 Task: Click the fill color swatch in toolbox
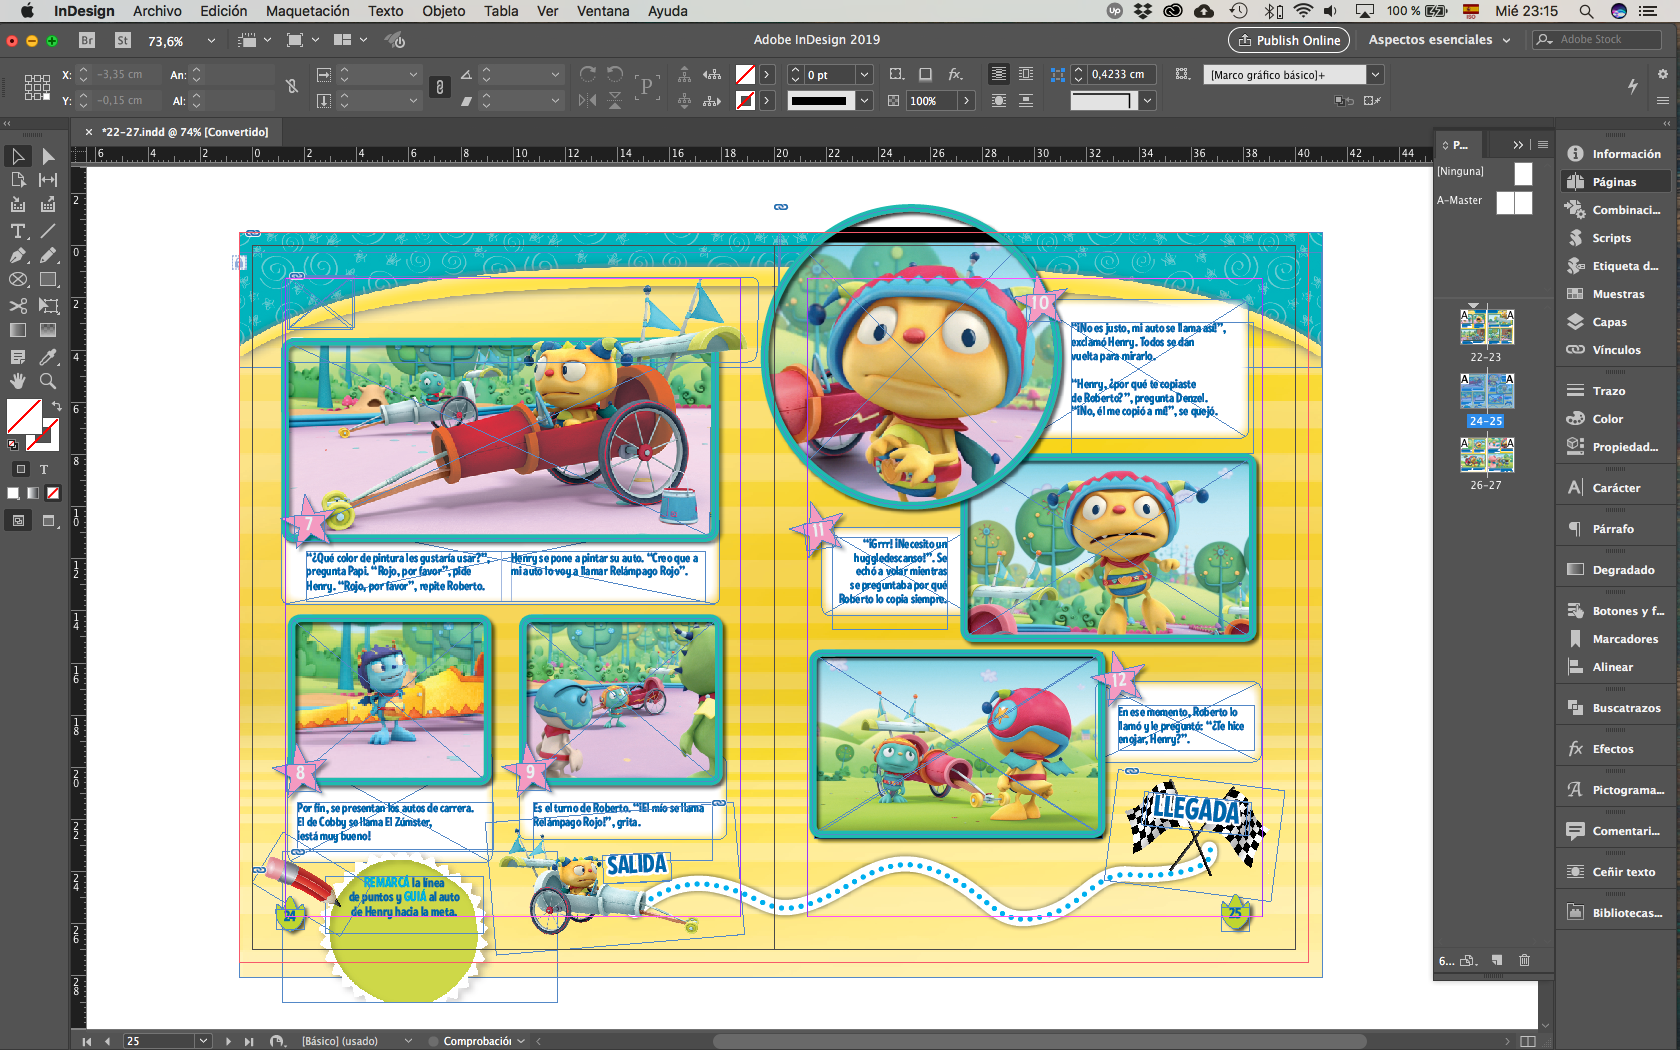24,416
